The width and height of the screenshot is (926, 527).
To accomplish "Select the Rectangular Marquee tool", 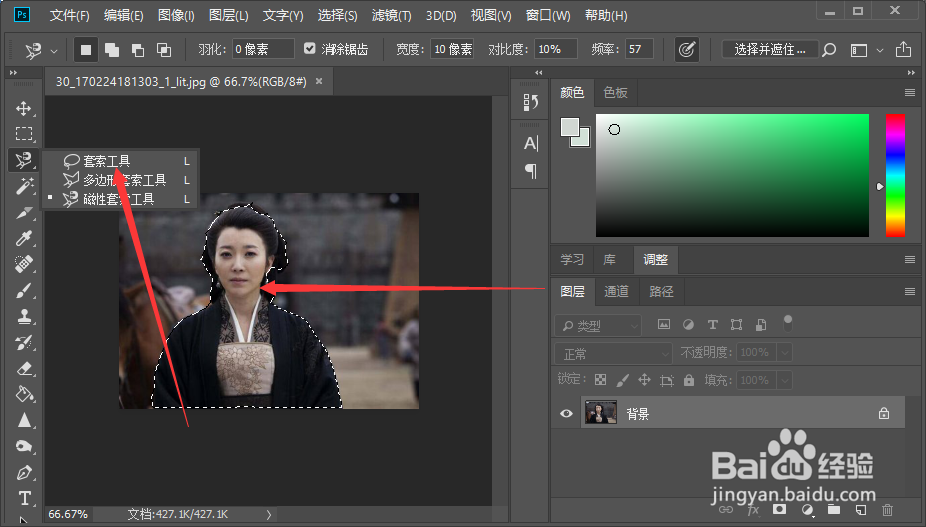I will pos(24,134).
